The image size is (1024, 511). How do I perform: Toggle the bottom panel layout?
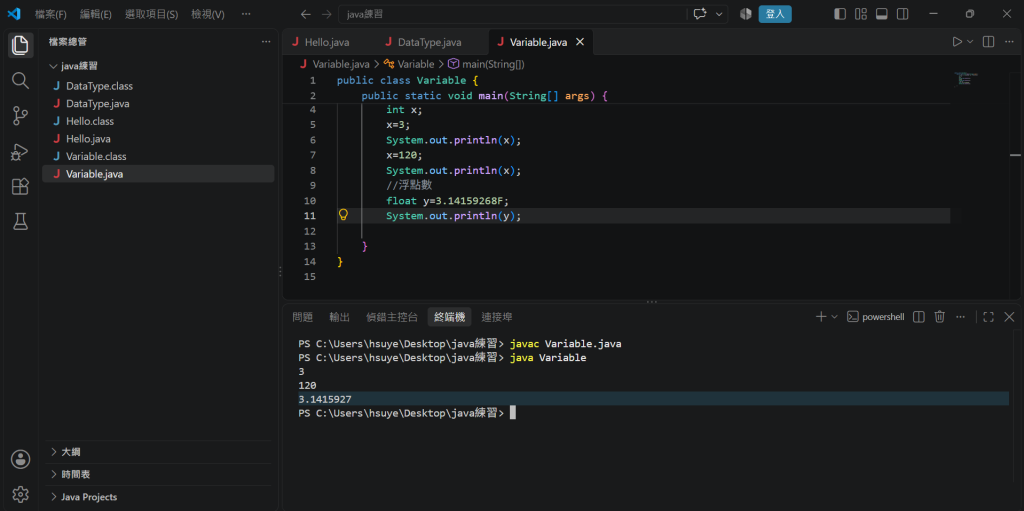pyautogui.click(x=882, y=14)
